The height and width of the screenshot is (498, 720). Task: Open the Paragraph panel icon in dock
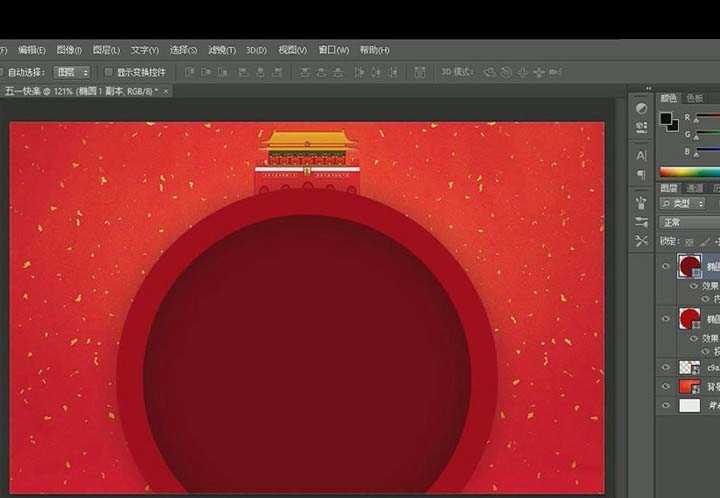[x=641, y=176]
